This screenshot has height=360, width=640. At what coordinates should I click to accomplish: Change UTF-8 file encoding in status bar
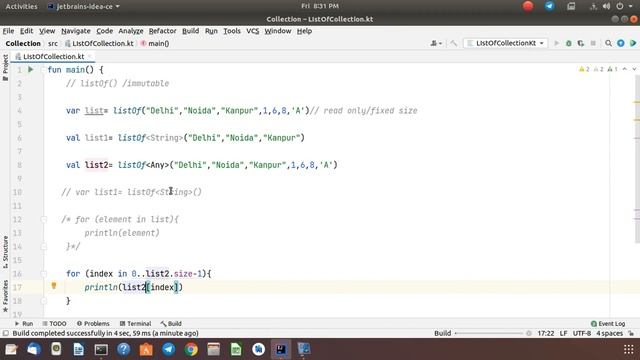582,333
